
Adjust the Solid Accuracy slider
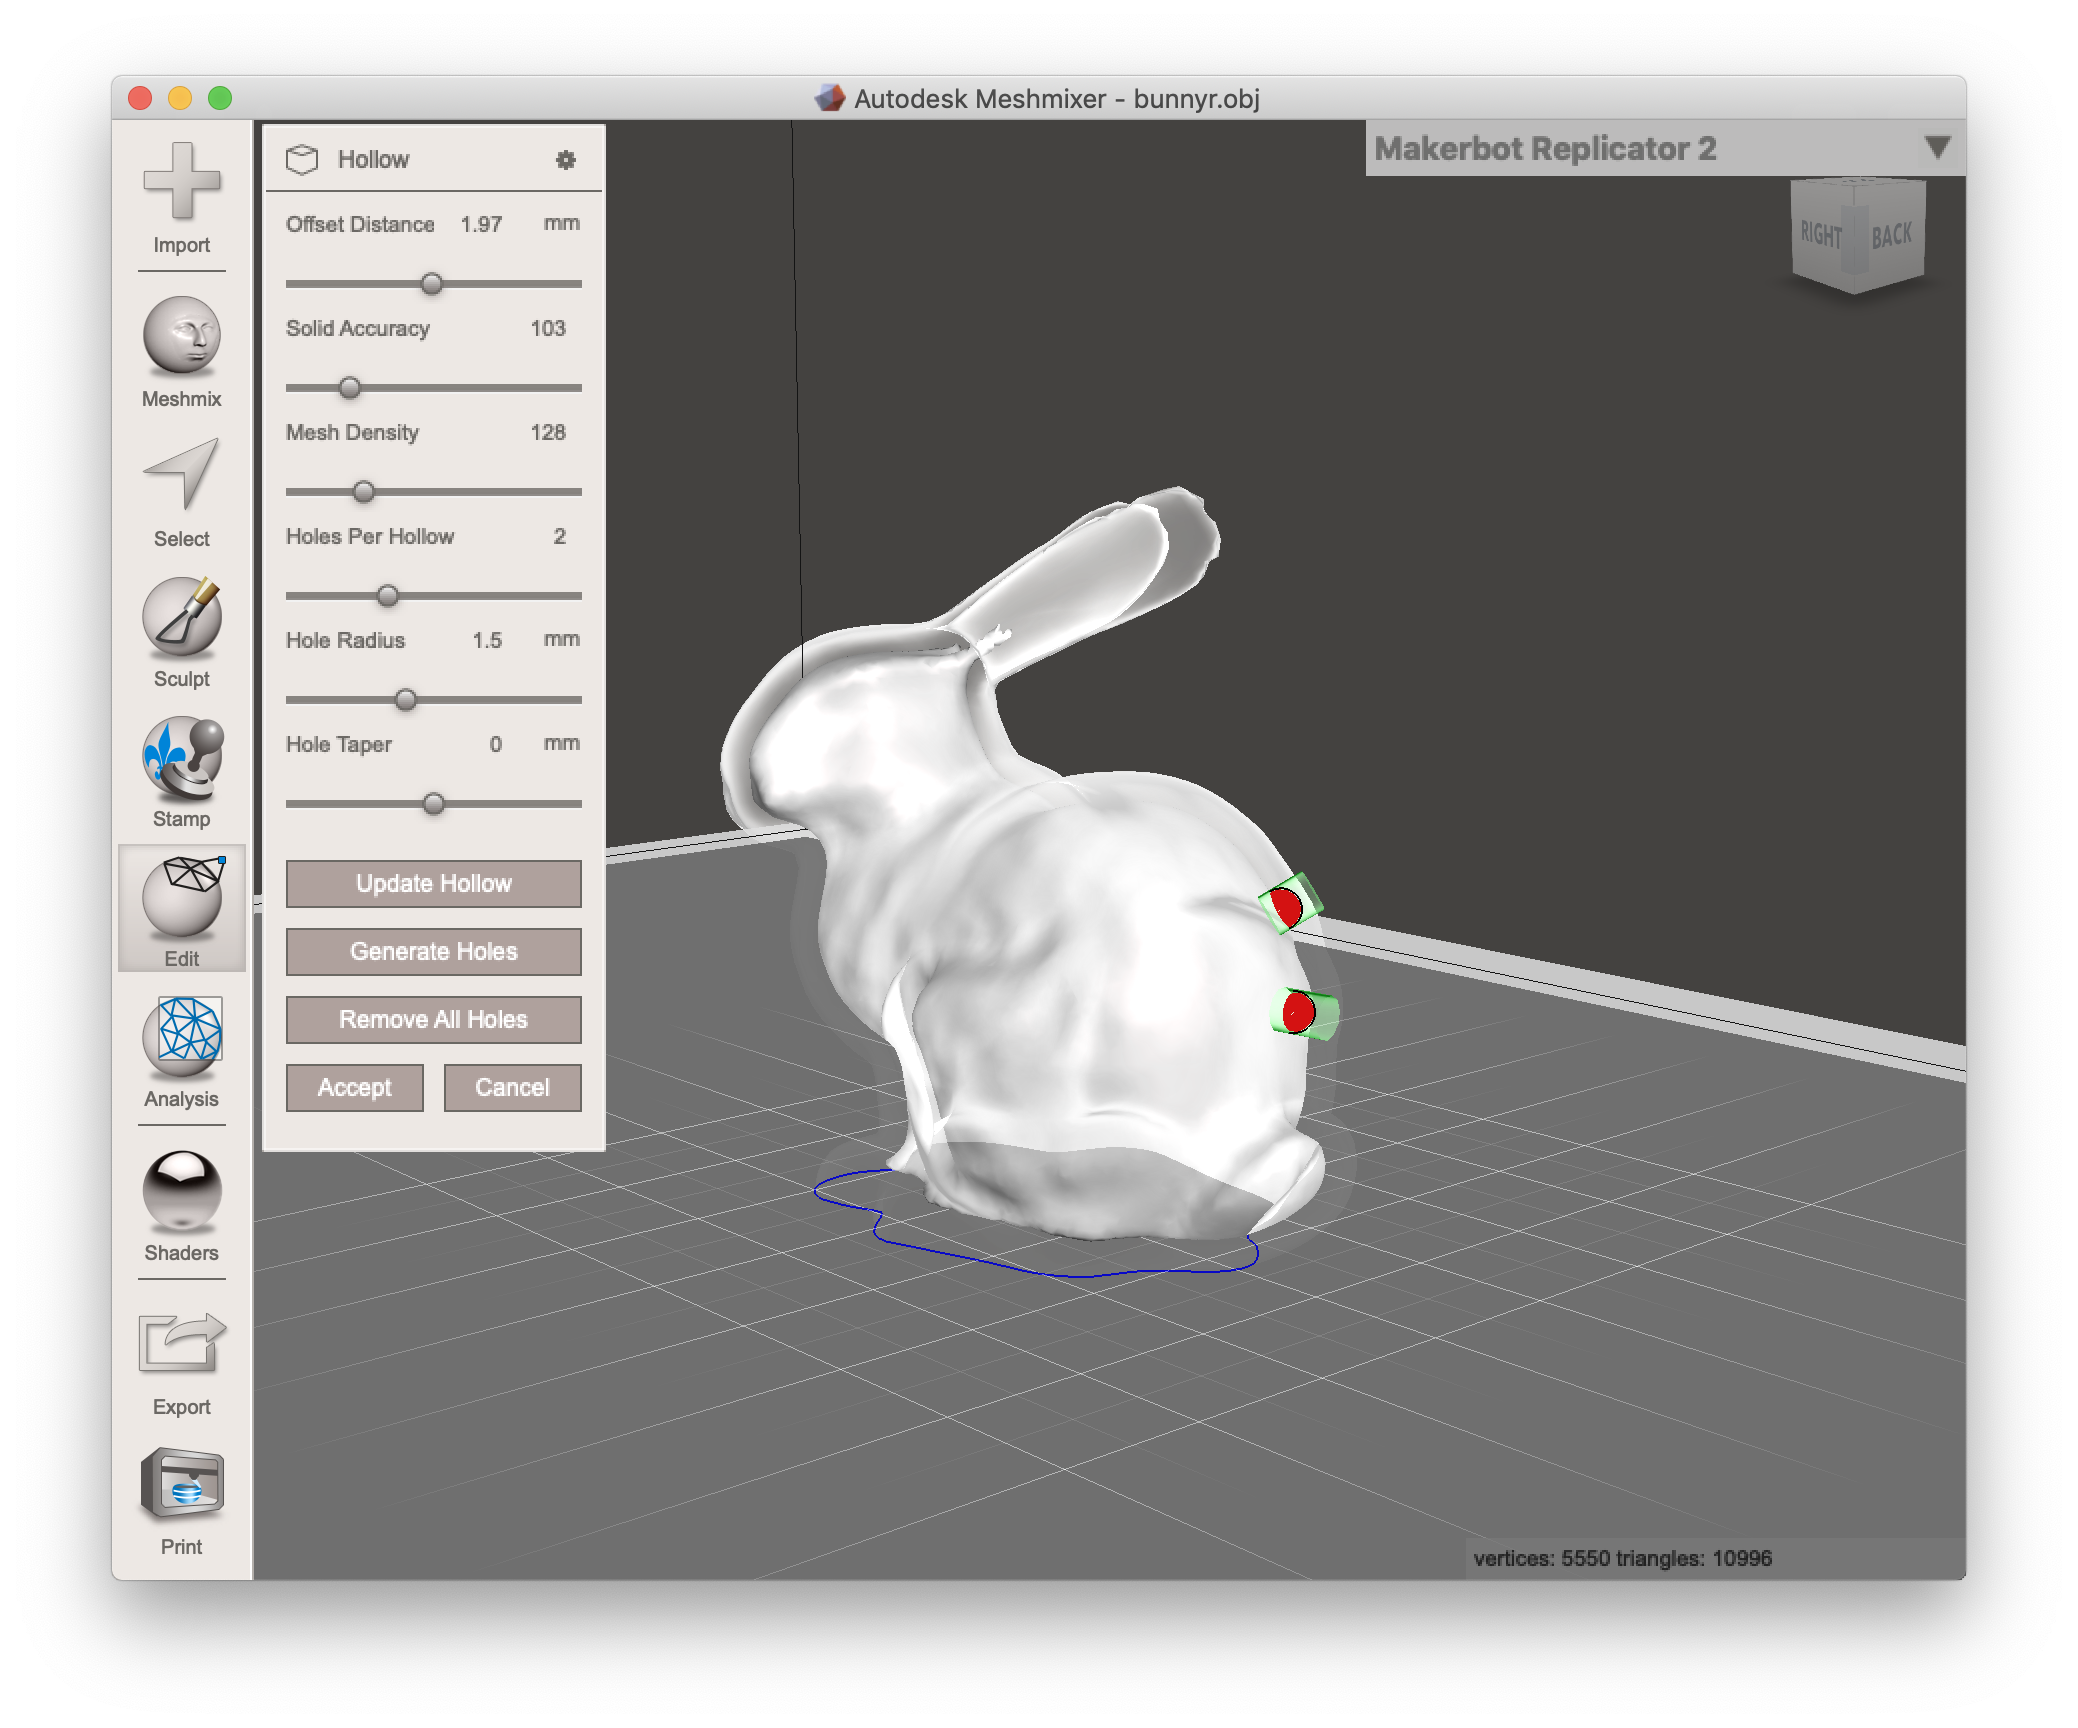point(350,388)
